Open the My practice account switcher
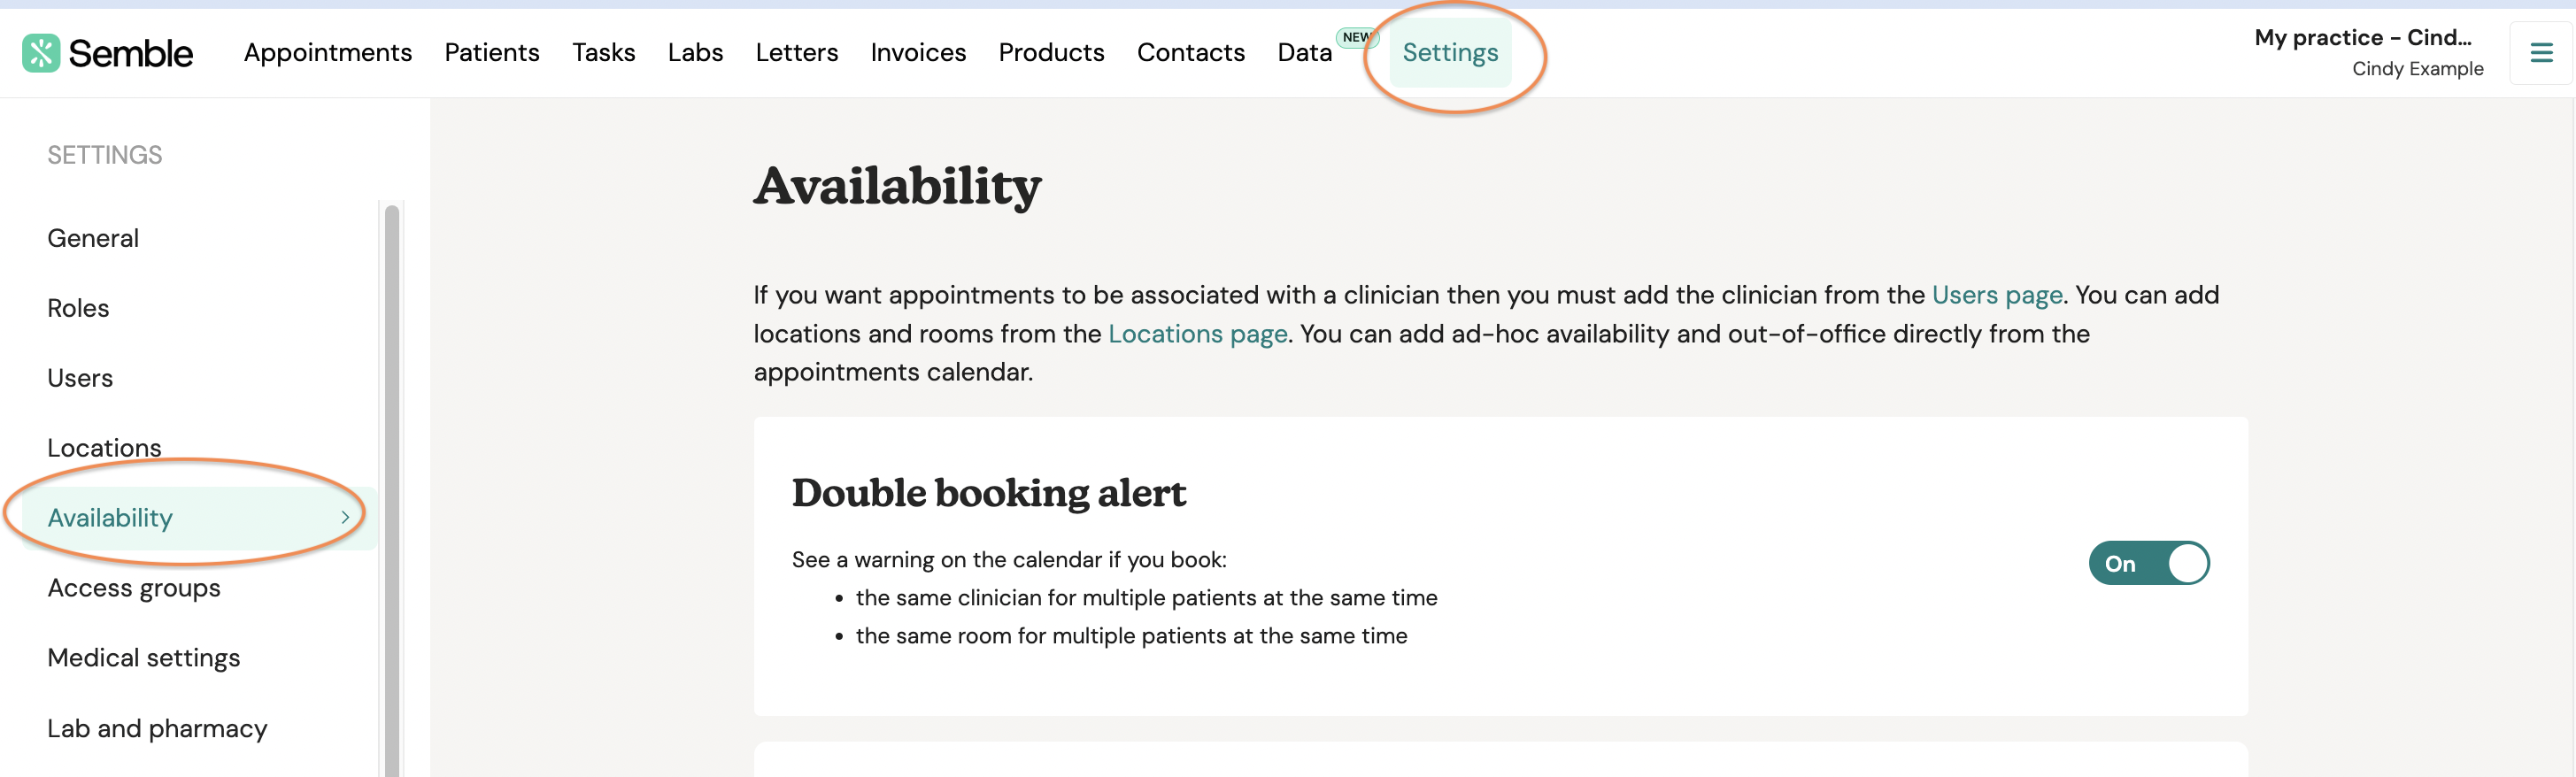Screen dimensions: 2576x777 click(x=2368, y=53)
